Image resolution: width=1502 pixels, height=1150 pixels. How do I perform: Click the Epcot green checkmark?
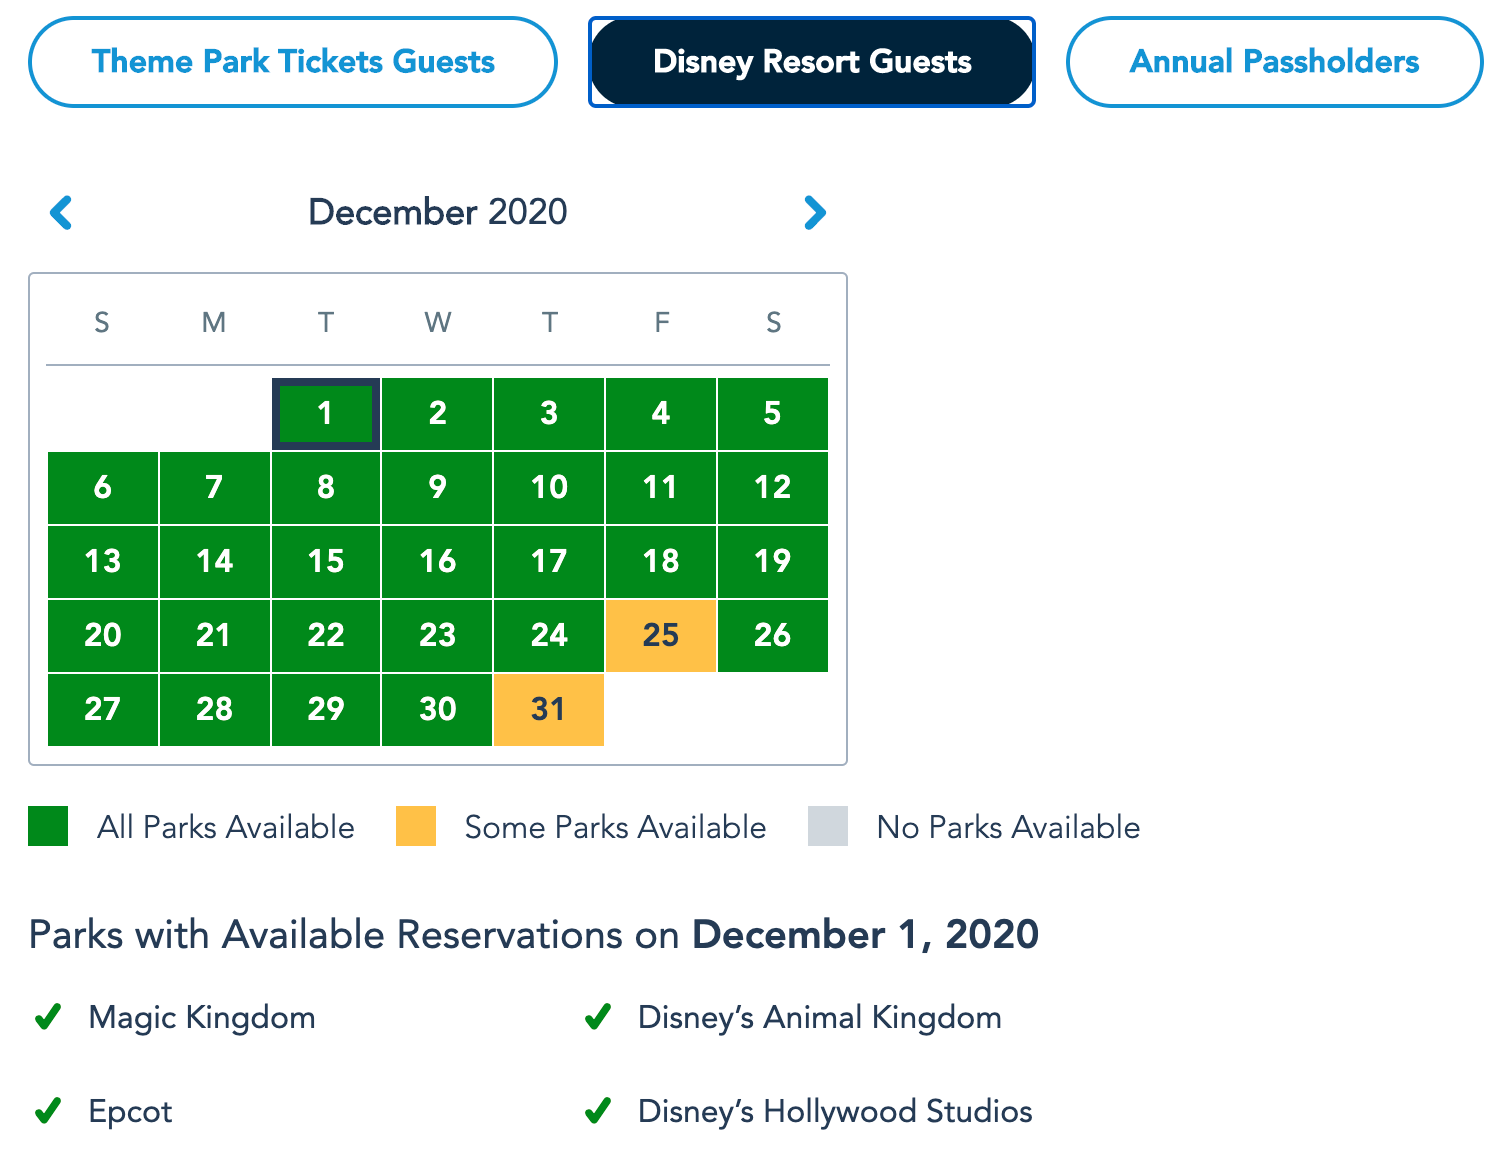pyautogui.click(x=48, y=1111)
